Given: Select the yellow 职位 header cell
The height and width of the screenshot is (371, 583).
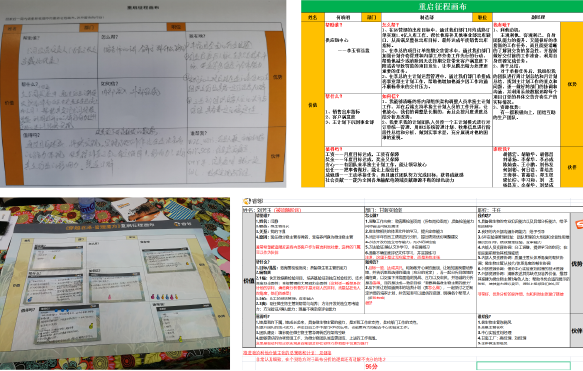Looking at the screenshot, I should click(482, 17).
